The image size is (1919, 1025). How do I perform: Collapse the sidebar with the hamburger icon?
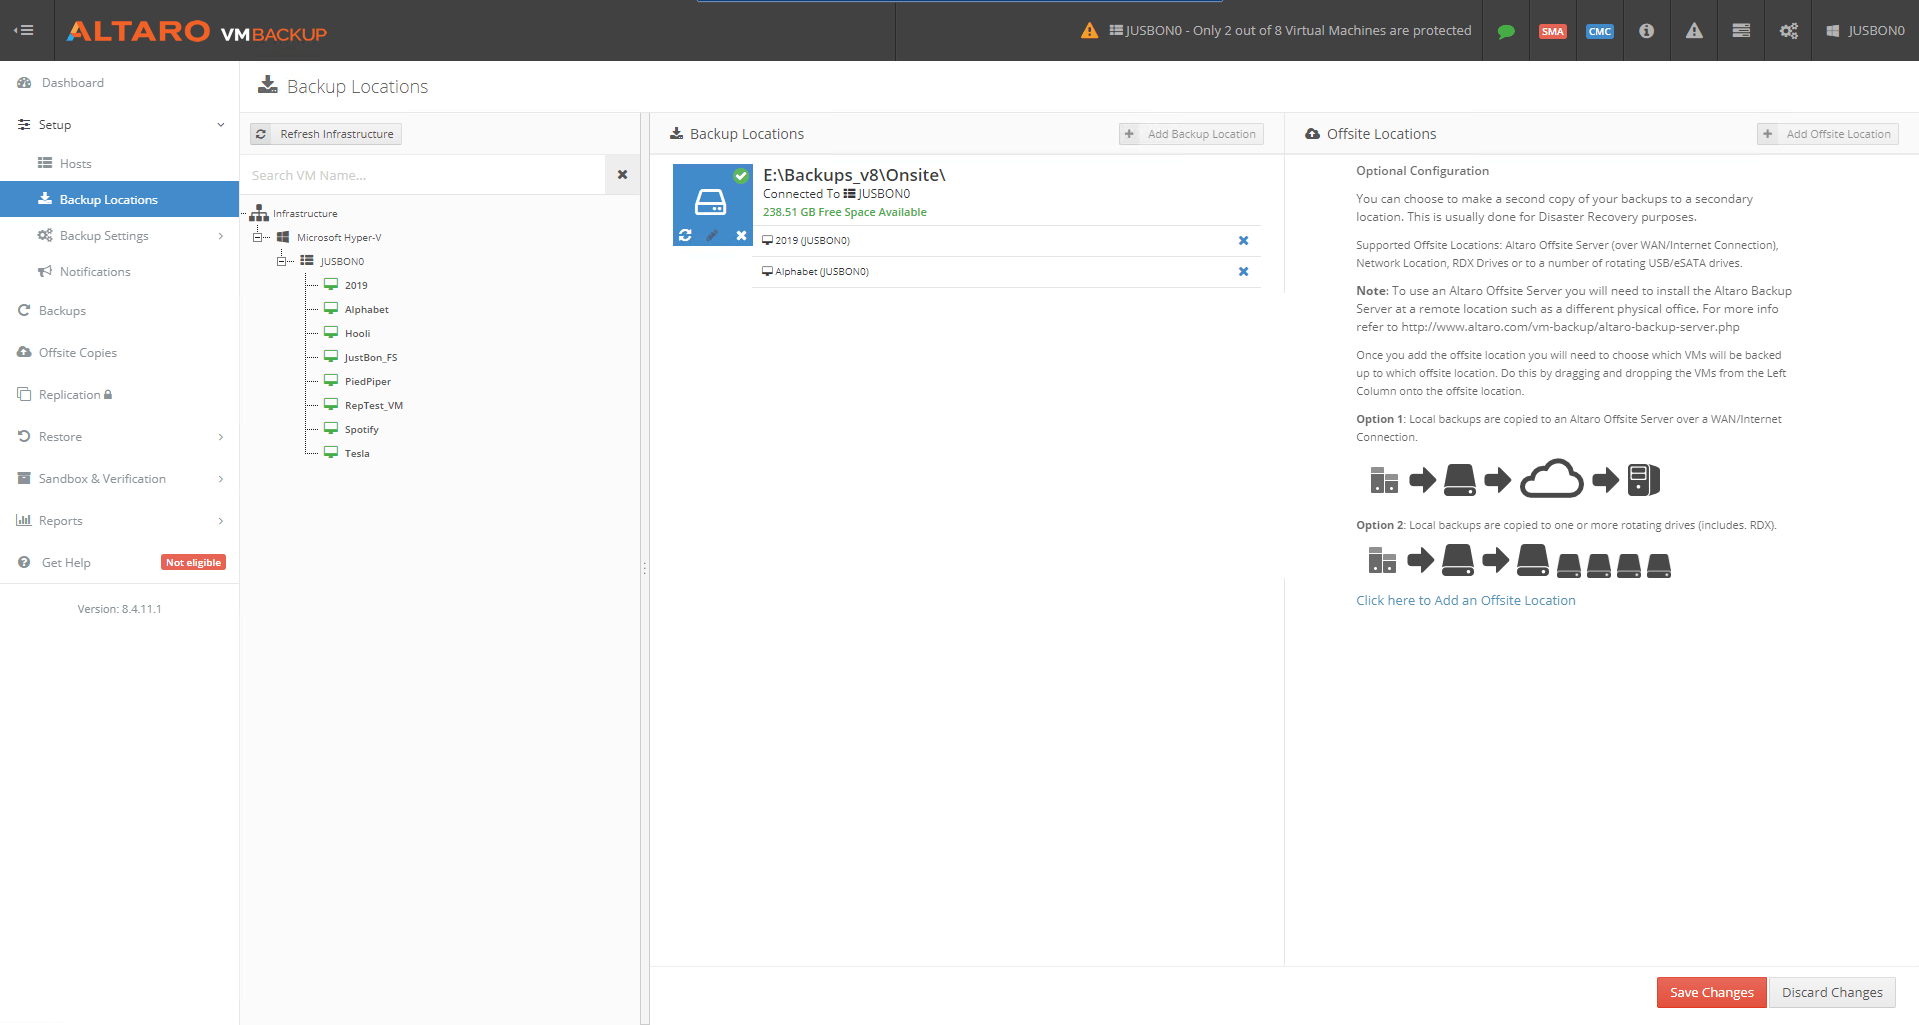tap(24, 30)
